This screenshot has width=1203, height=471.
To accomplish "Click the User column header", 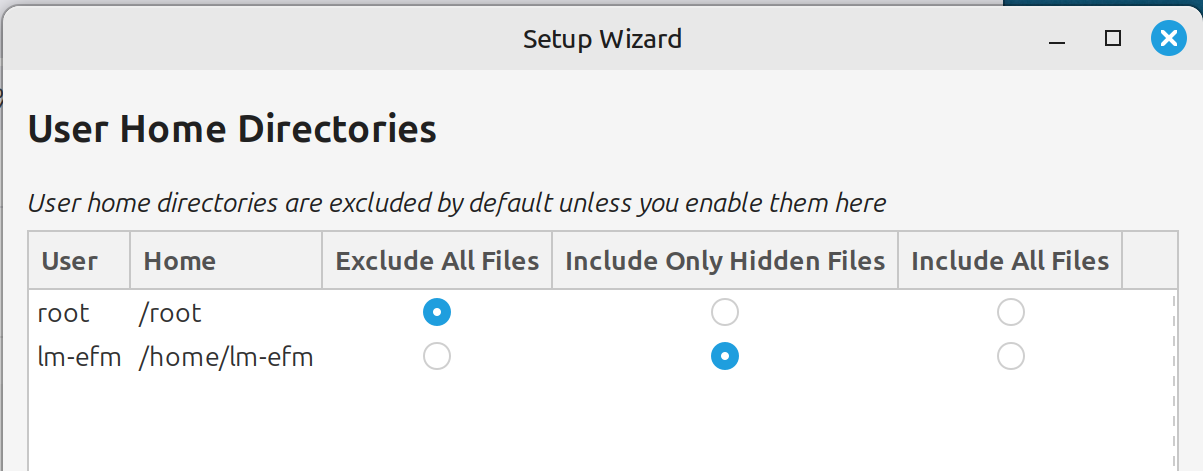I will click(x=70, y=262).
